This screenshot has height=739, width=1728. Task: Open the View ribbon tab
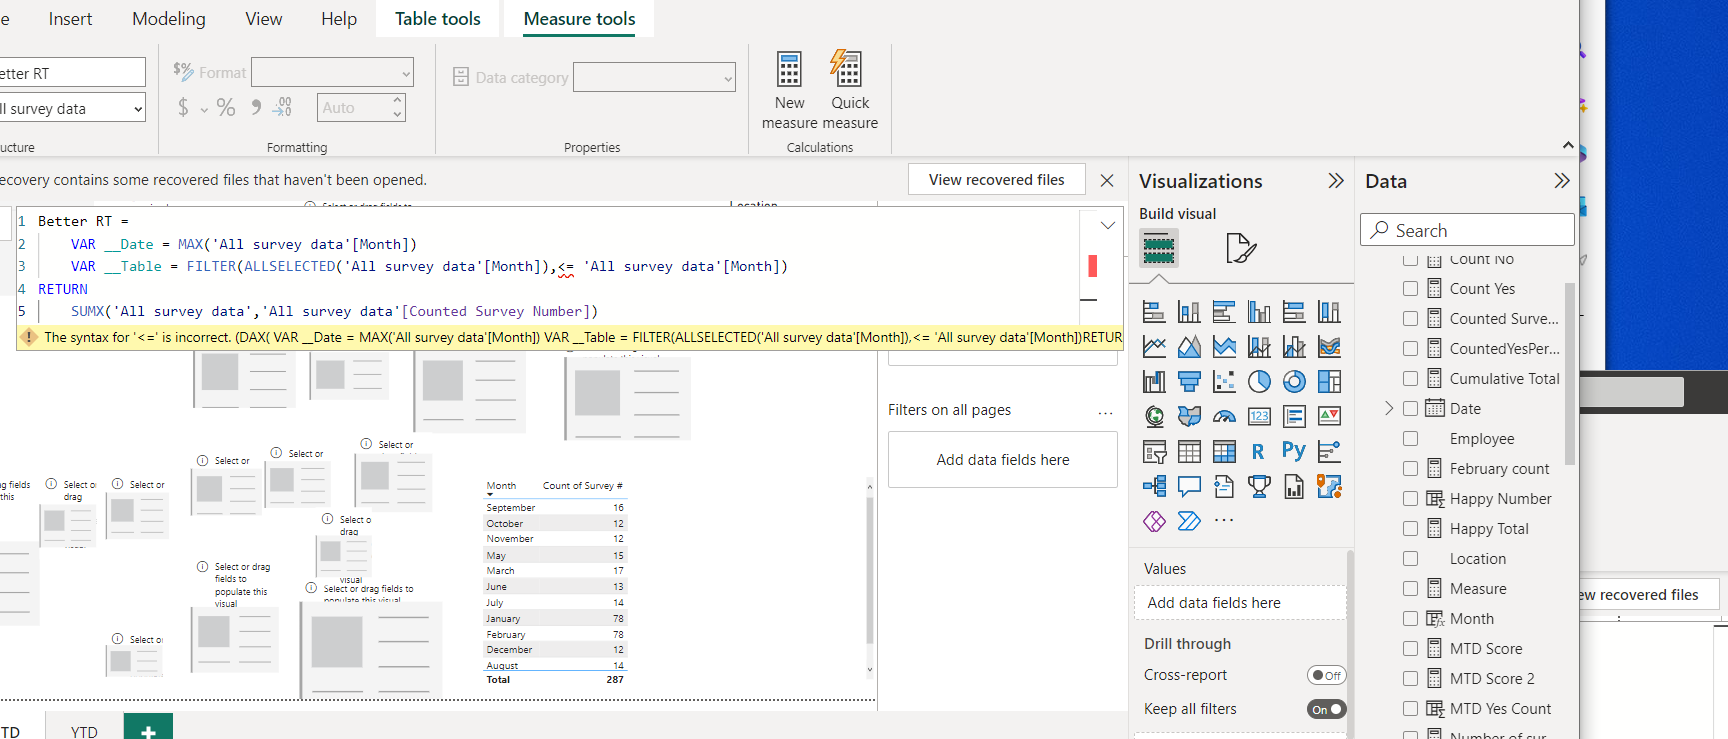click(264, 19)
